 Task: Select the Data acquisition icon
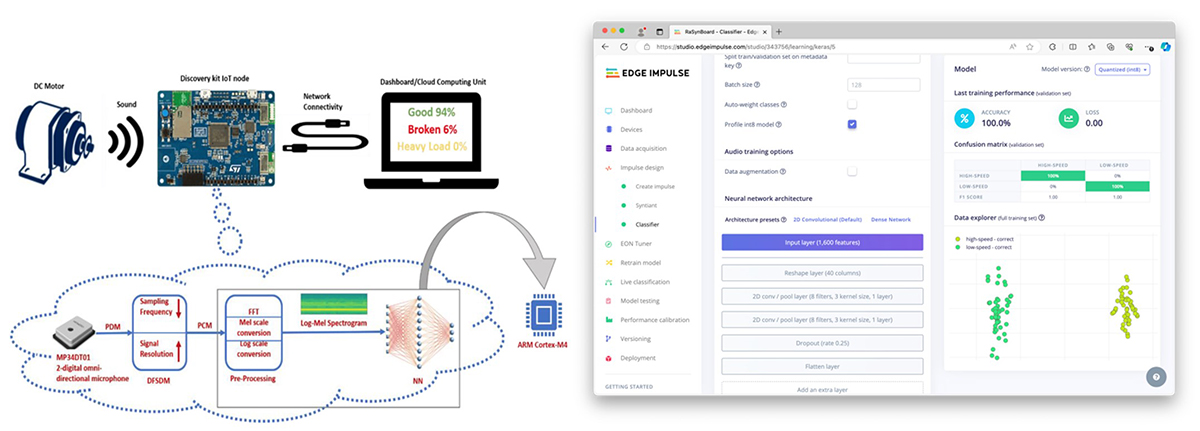(610, 148)
